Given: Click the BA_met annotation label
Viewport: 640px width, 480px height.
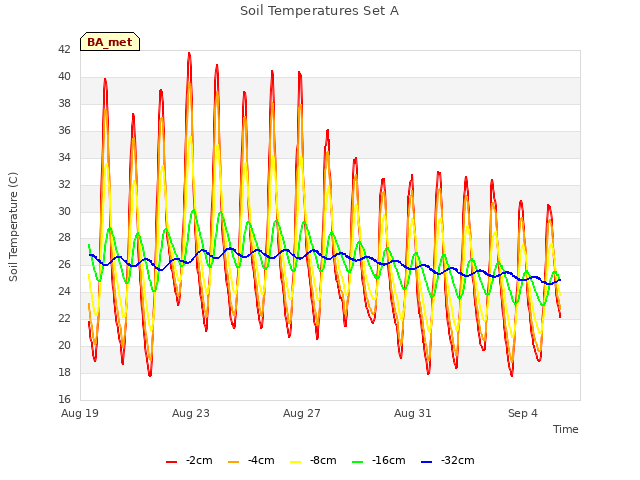Looking at the screenshot, I should click(110, 42).
